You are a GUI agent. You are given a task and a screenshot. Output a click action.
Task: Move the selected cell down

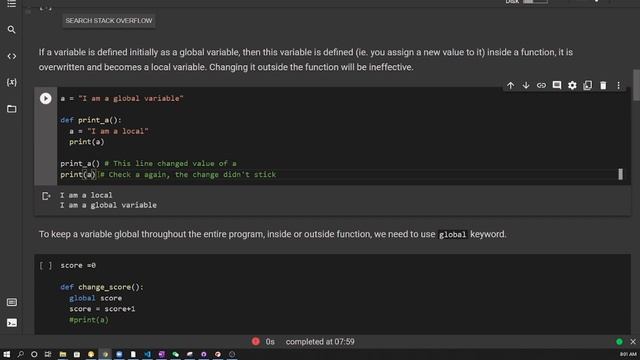[526, 85]
